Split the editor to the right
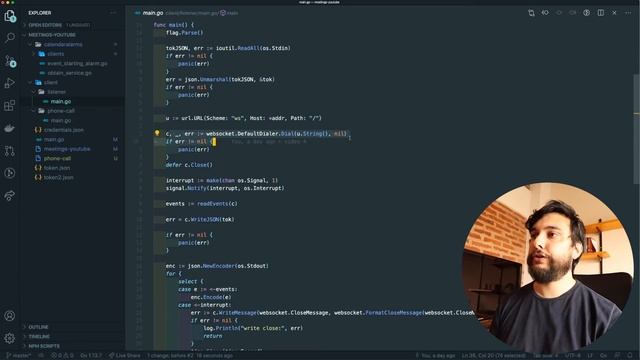The width and height of the screenshot is (640, 360). click(x=600, y=13)
